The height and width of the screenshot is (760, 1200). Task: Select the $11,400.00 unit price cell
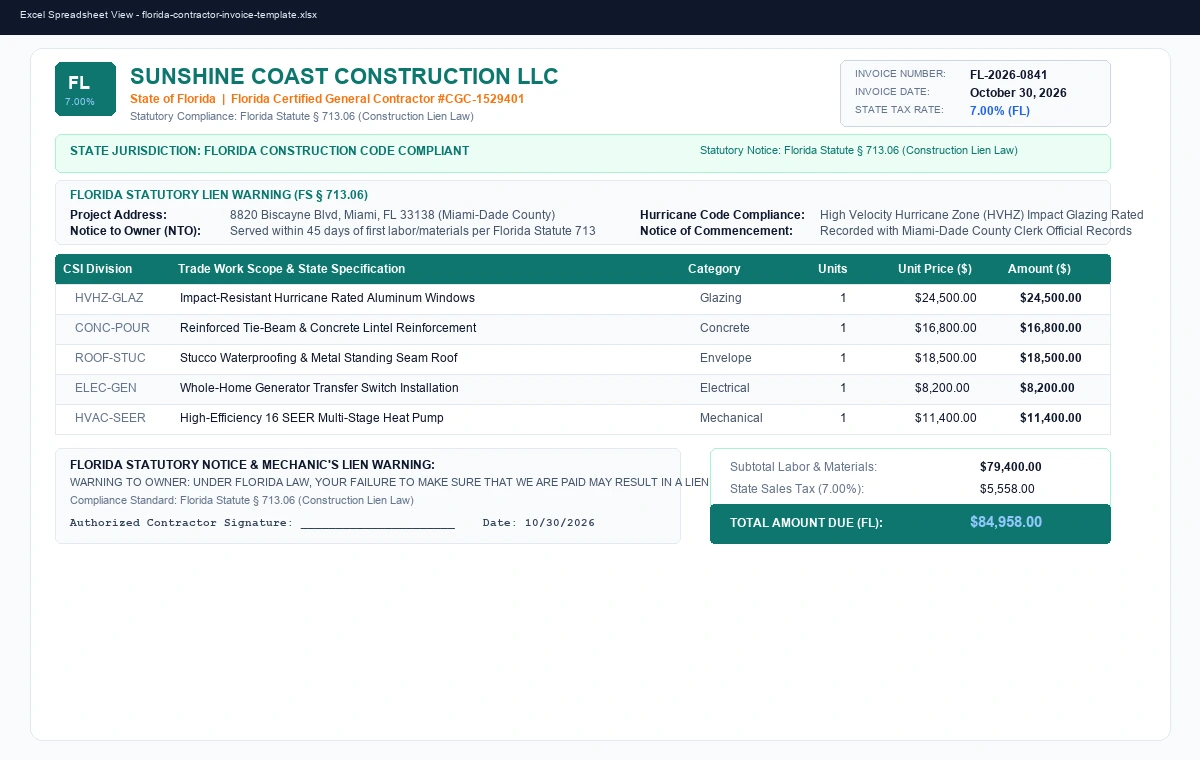[x=946, y=418]
